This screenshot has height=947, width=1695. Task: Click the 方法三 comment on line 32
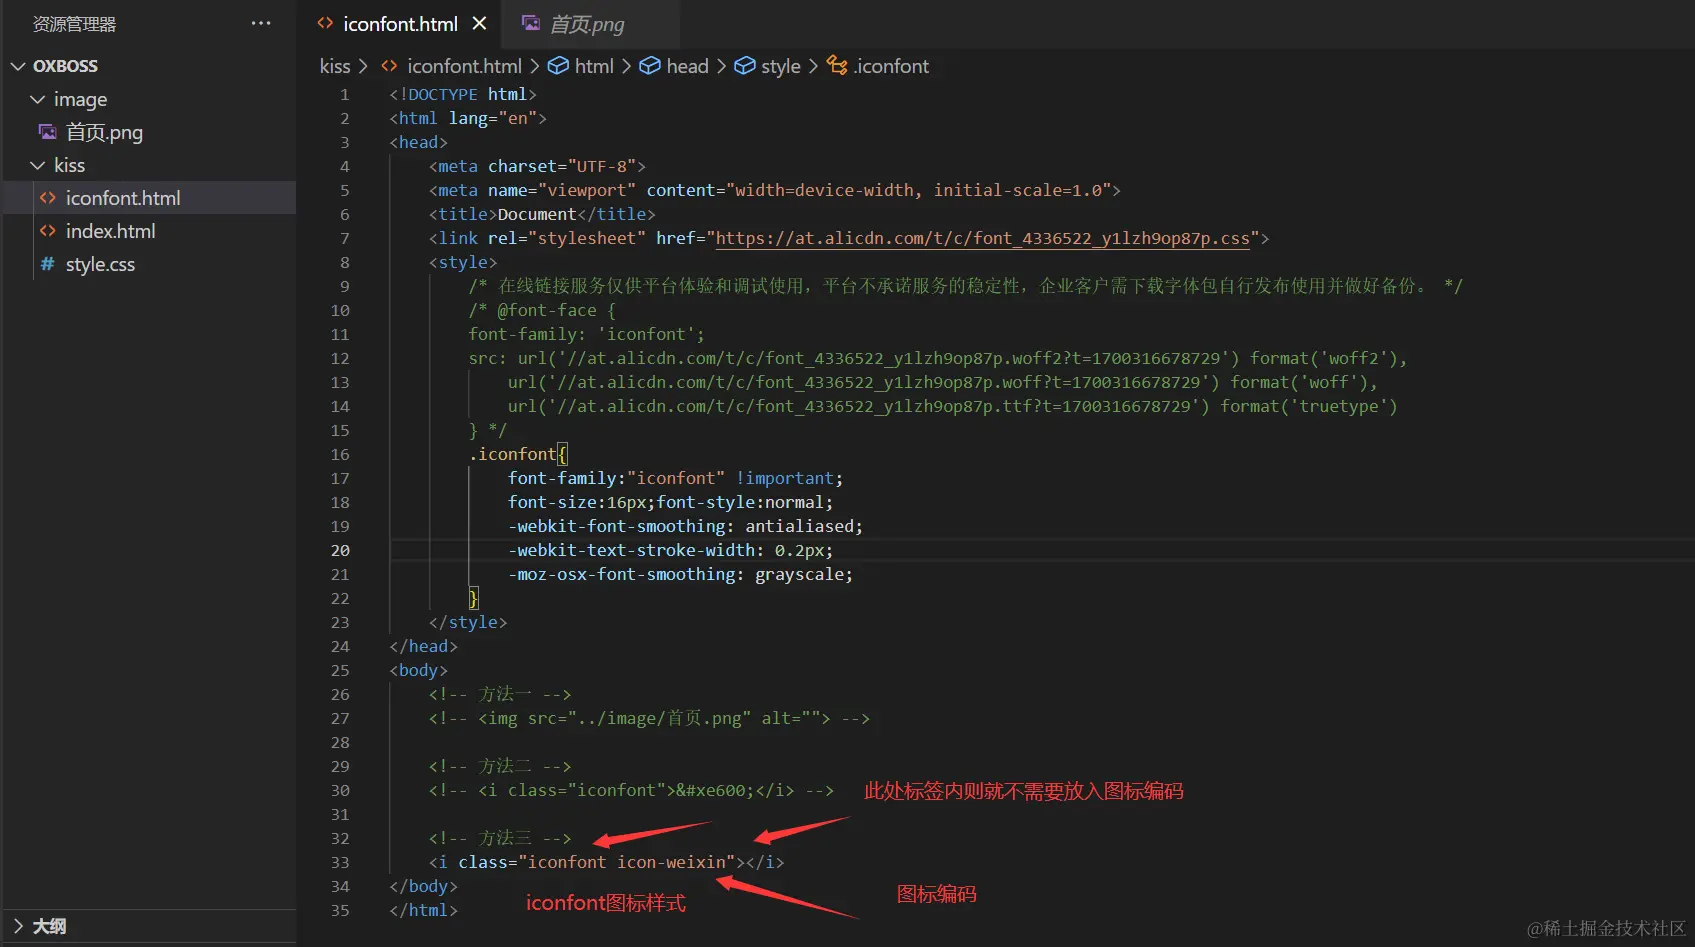500,838
